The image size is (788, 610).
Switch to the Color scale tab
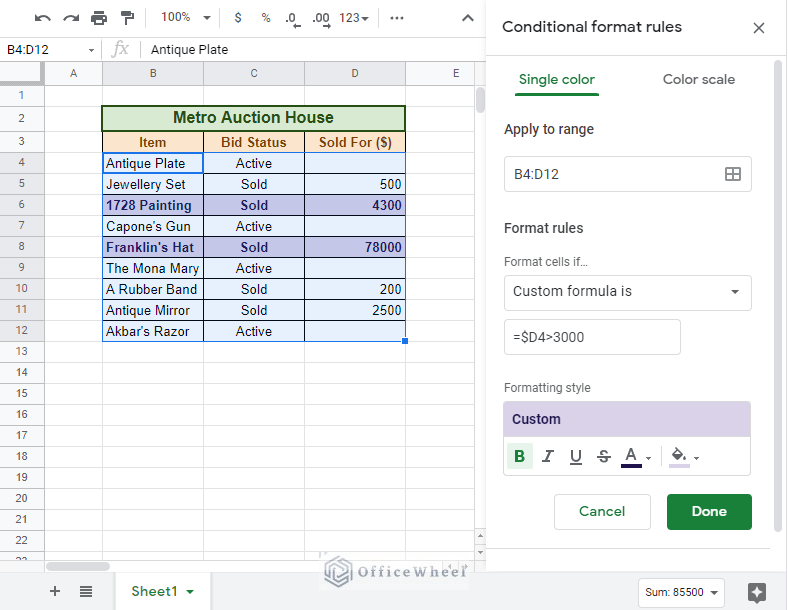point(698,80)
